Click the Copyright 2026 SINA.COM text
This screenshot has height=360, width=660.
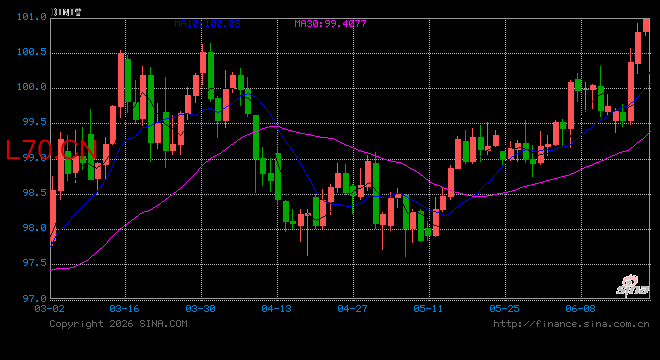tap(118, 324)
